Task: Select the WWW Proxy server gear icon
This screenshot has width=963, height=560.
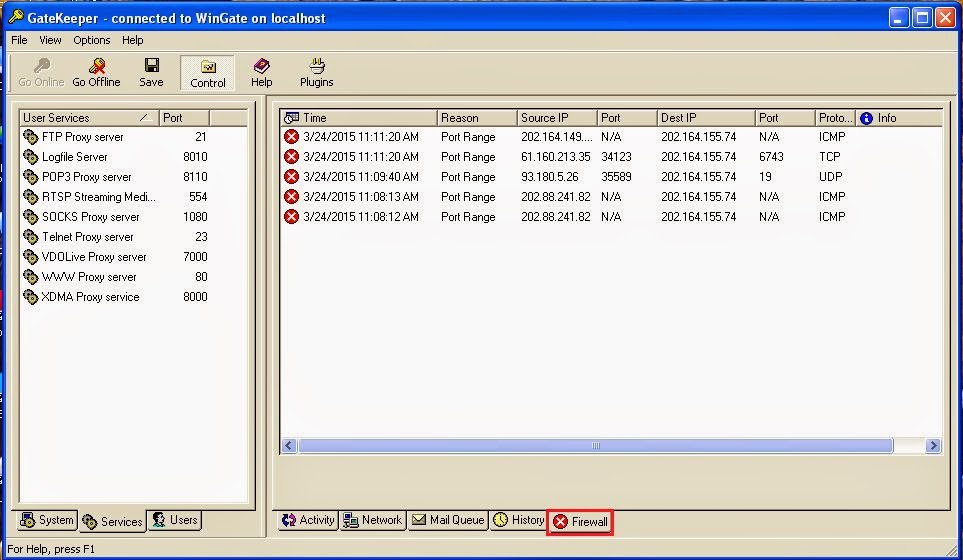Action: tap(31, 277)
